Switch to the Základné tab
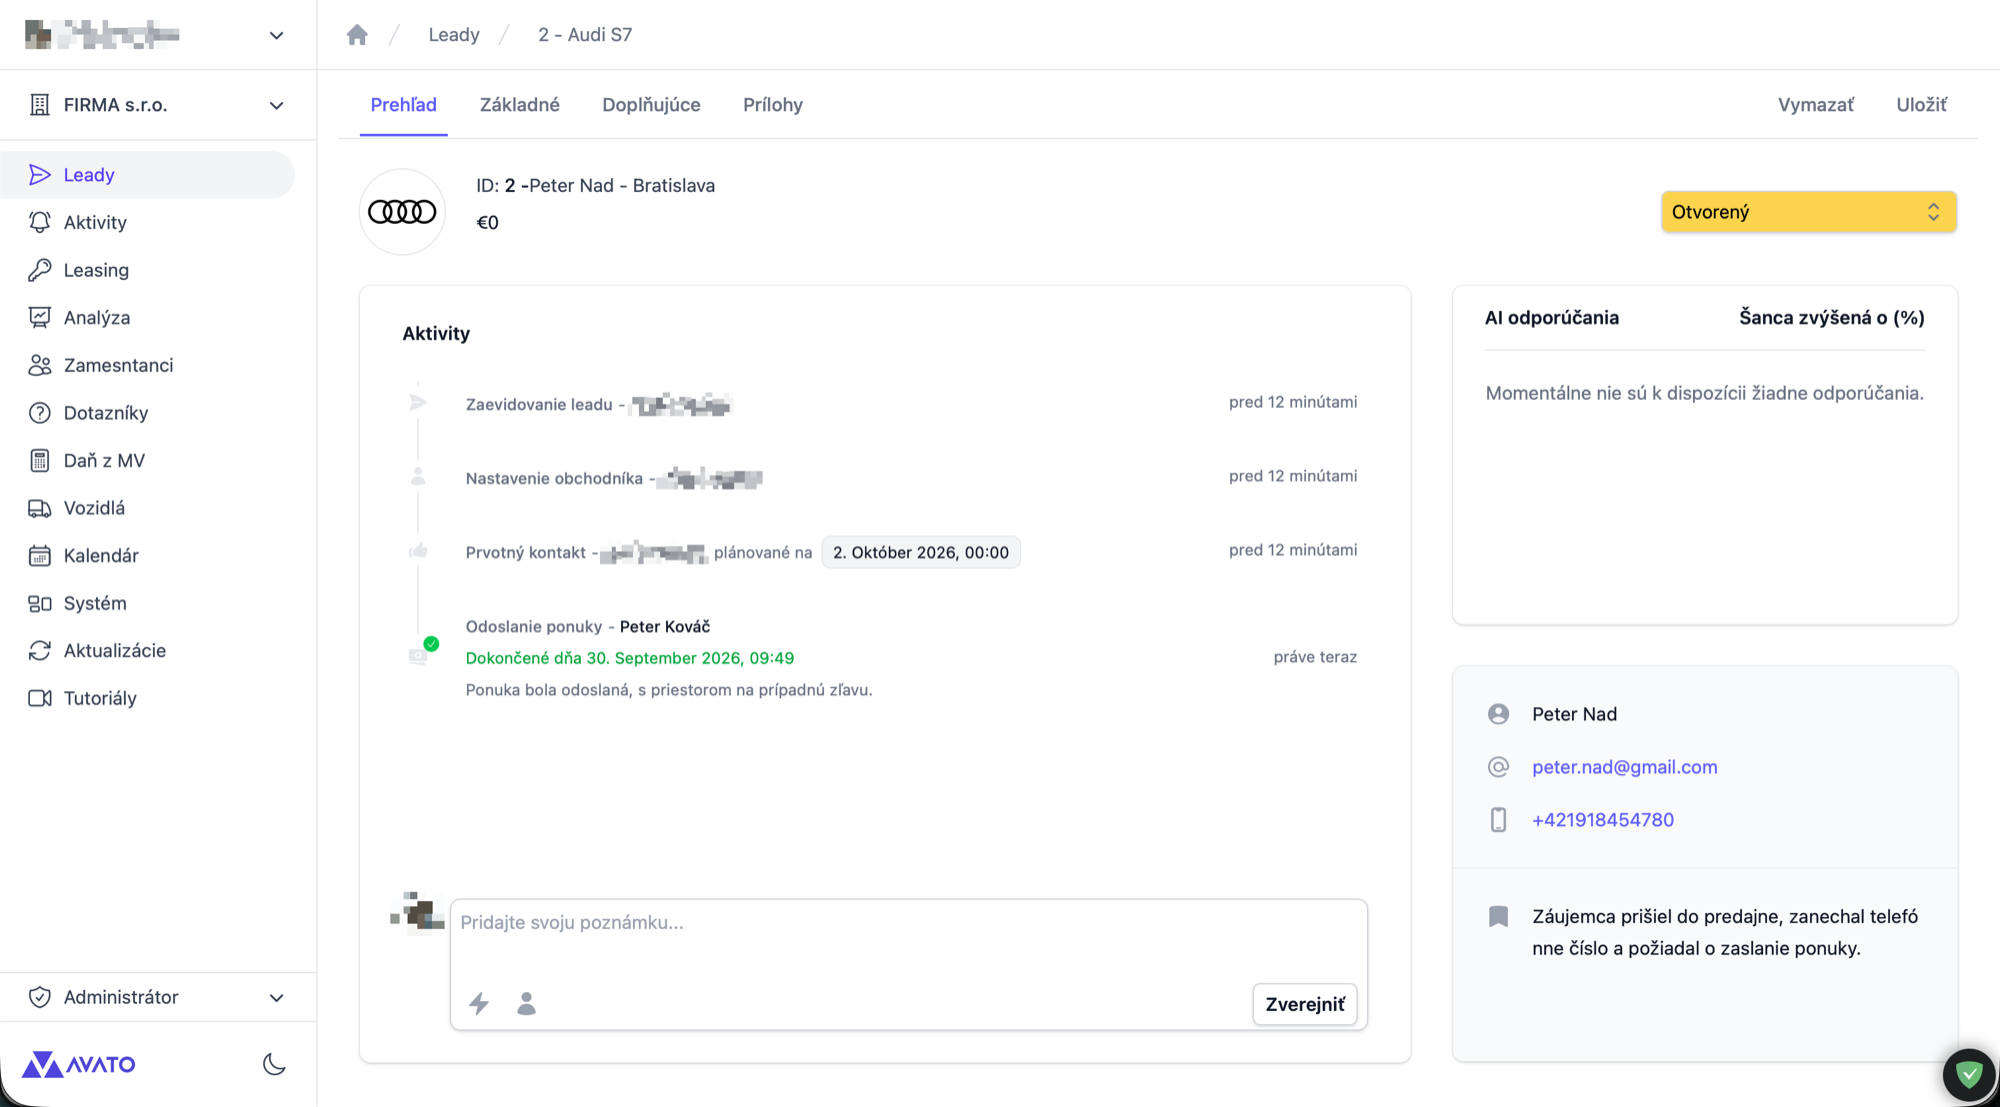This screenshot has height=1107, width=2000. pos(519,105)
